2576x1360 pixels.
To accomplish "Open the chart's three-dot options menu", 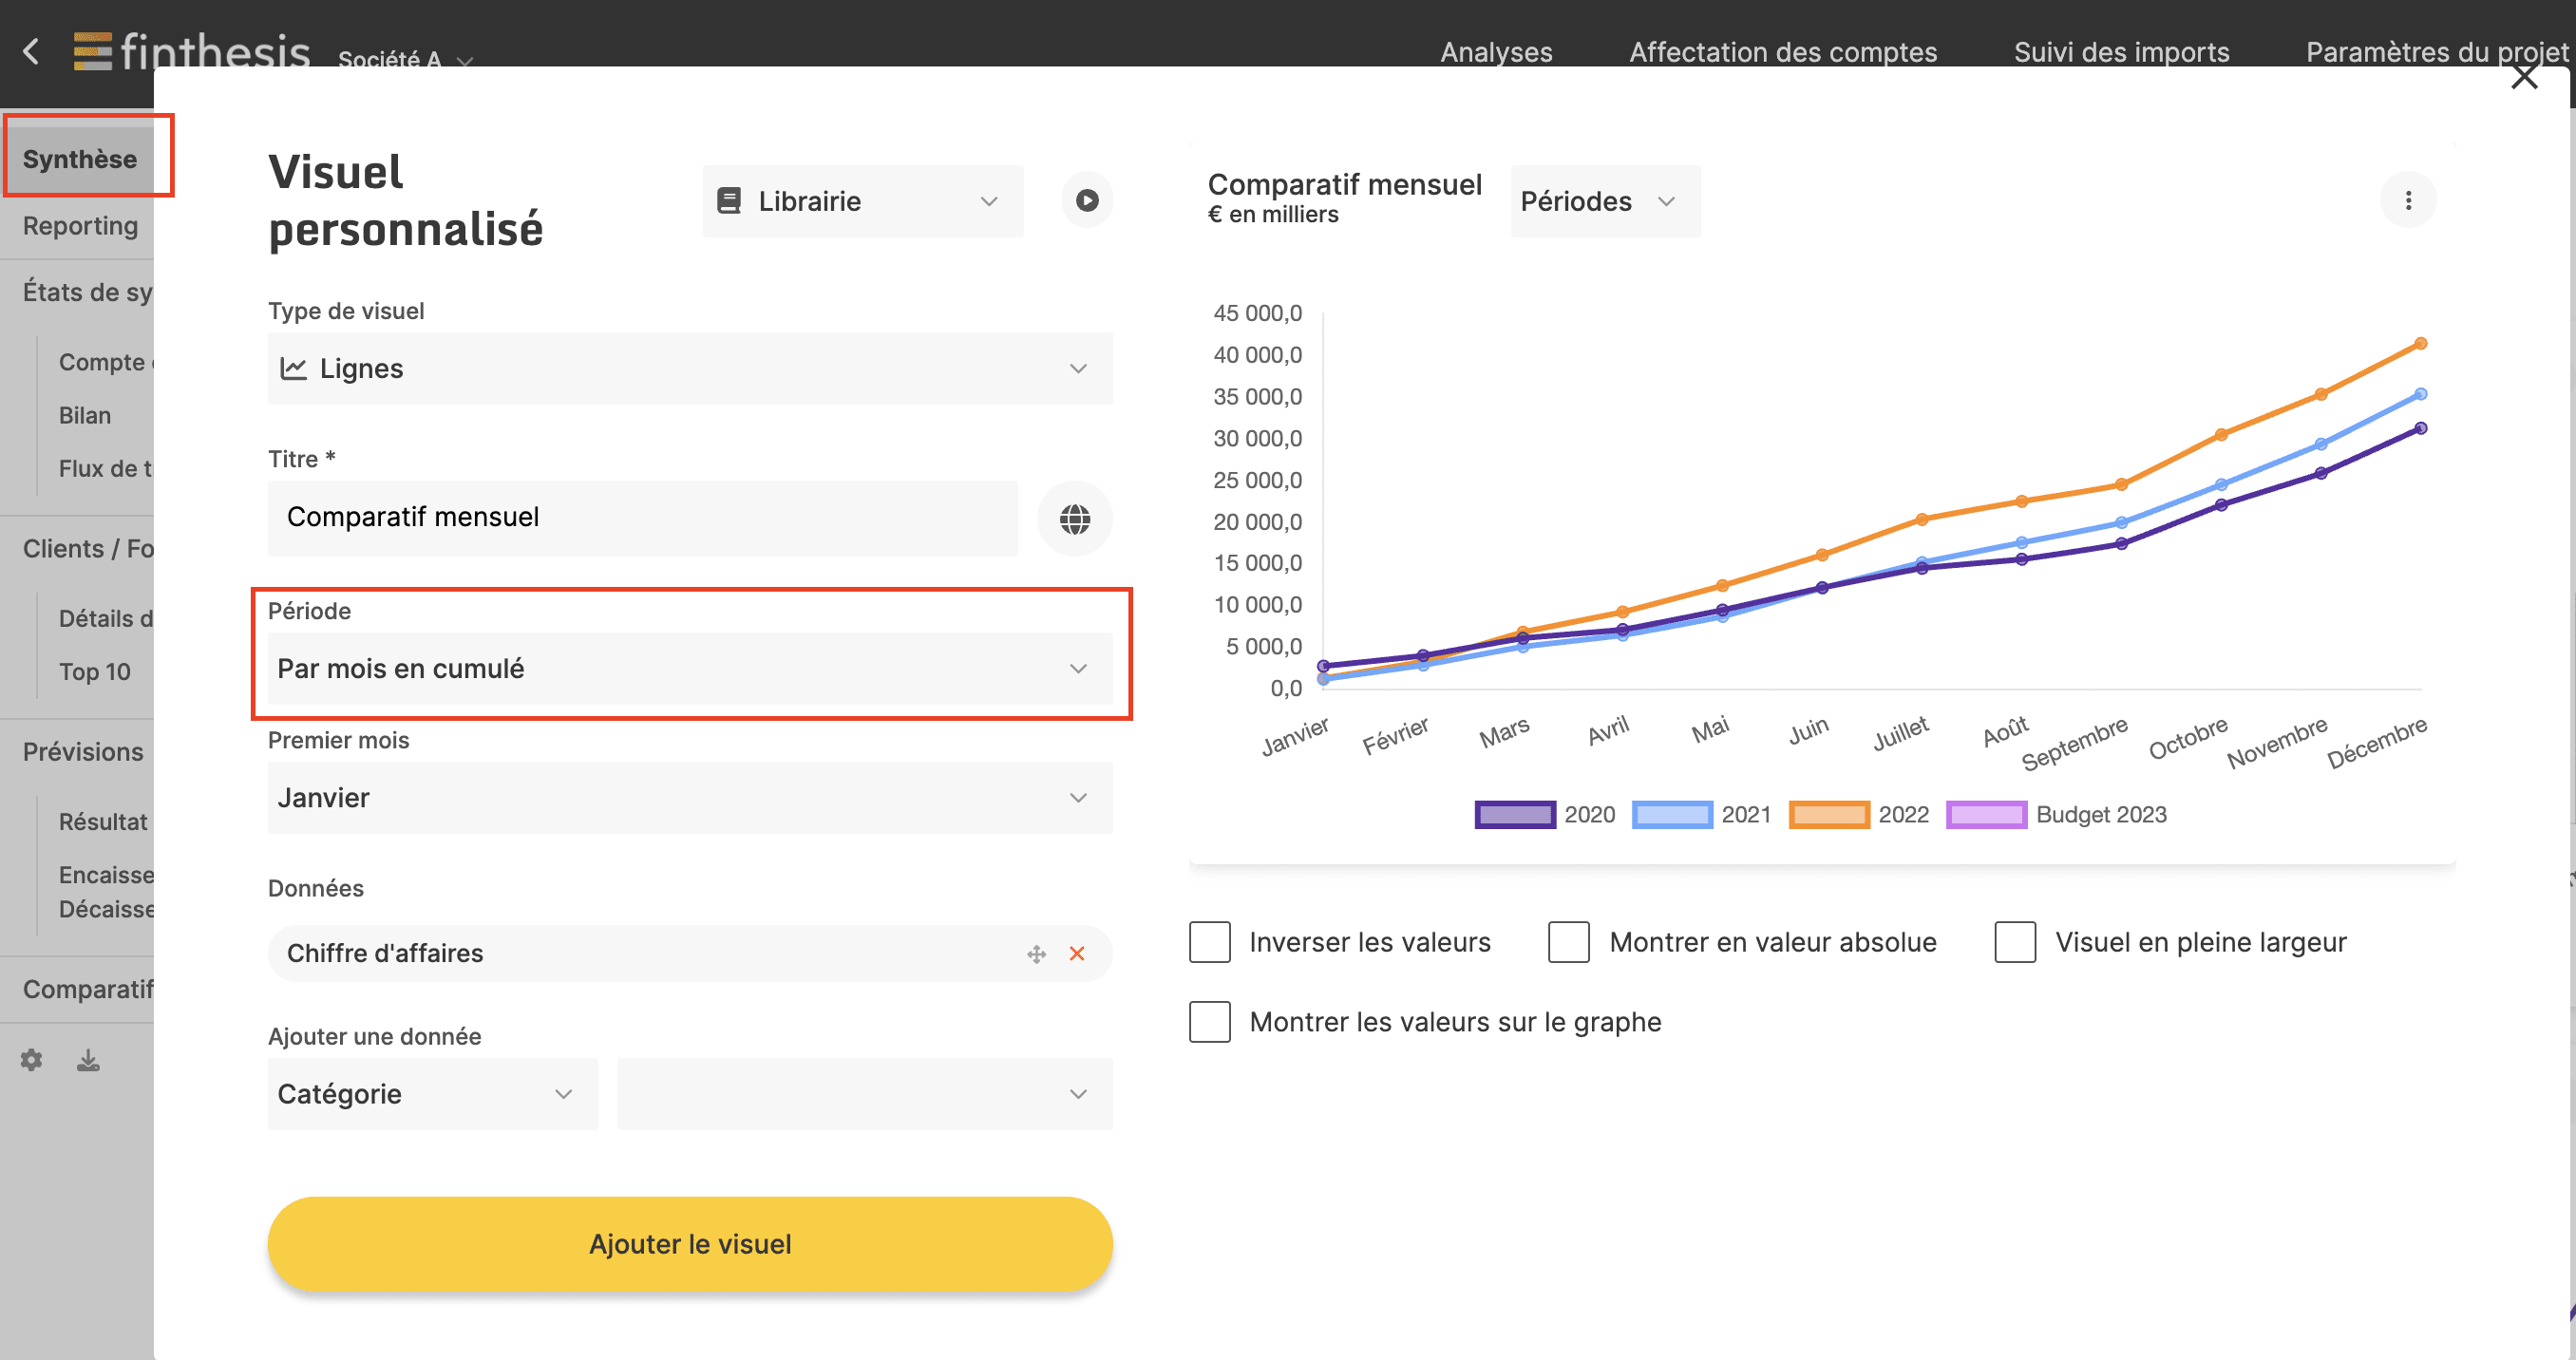I will (2409, 199).
